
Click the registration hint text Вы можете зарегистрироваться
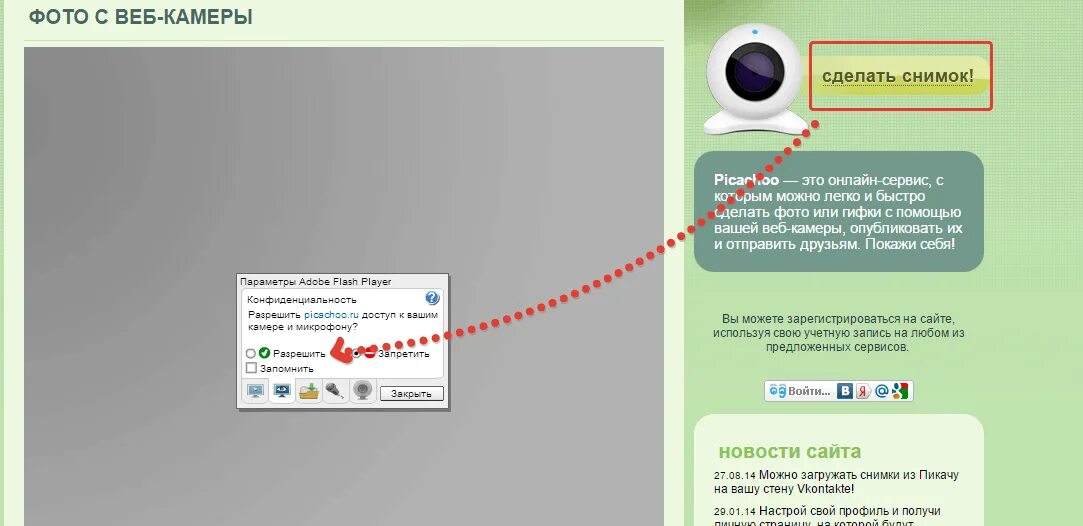pyautogui.click(x=838, y=333)
